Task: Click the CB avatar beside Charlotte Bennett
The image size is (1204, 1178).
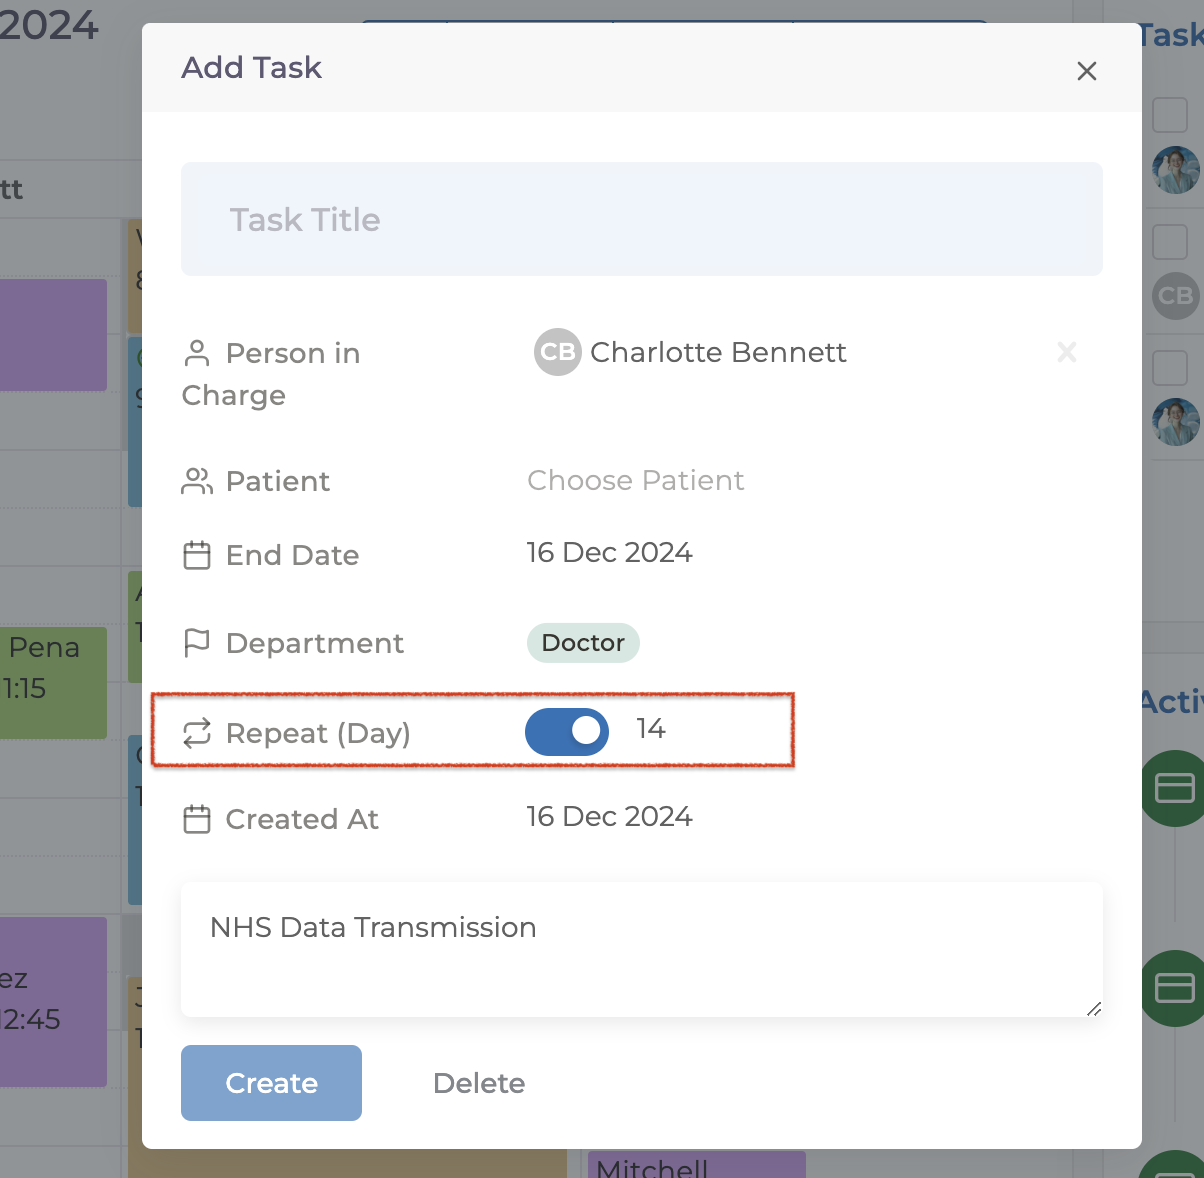Action: (x=557, y=352)
